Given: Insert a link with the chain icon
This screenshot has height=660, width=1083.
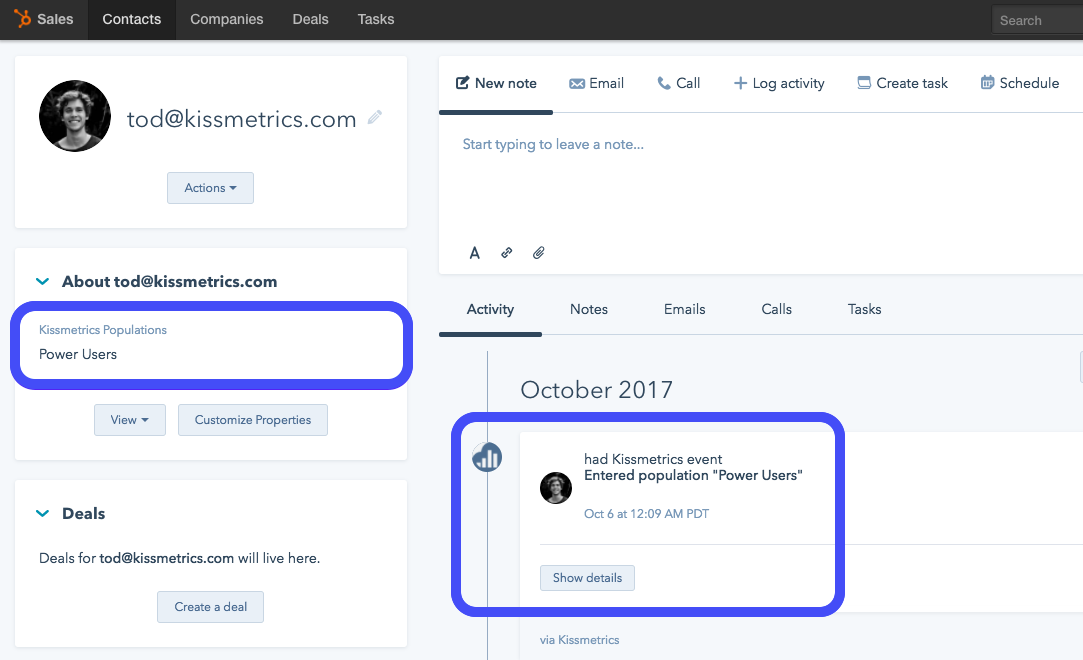Looking at the screenshot, I should (506, 253).
